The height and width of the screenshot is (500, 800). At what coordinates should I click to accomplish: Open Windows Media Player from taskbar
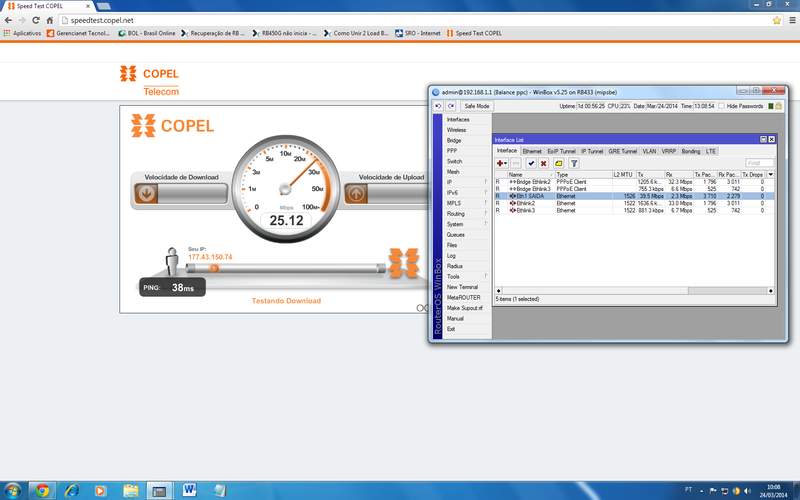click(x=101, y=490)
